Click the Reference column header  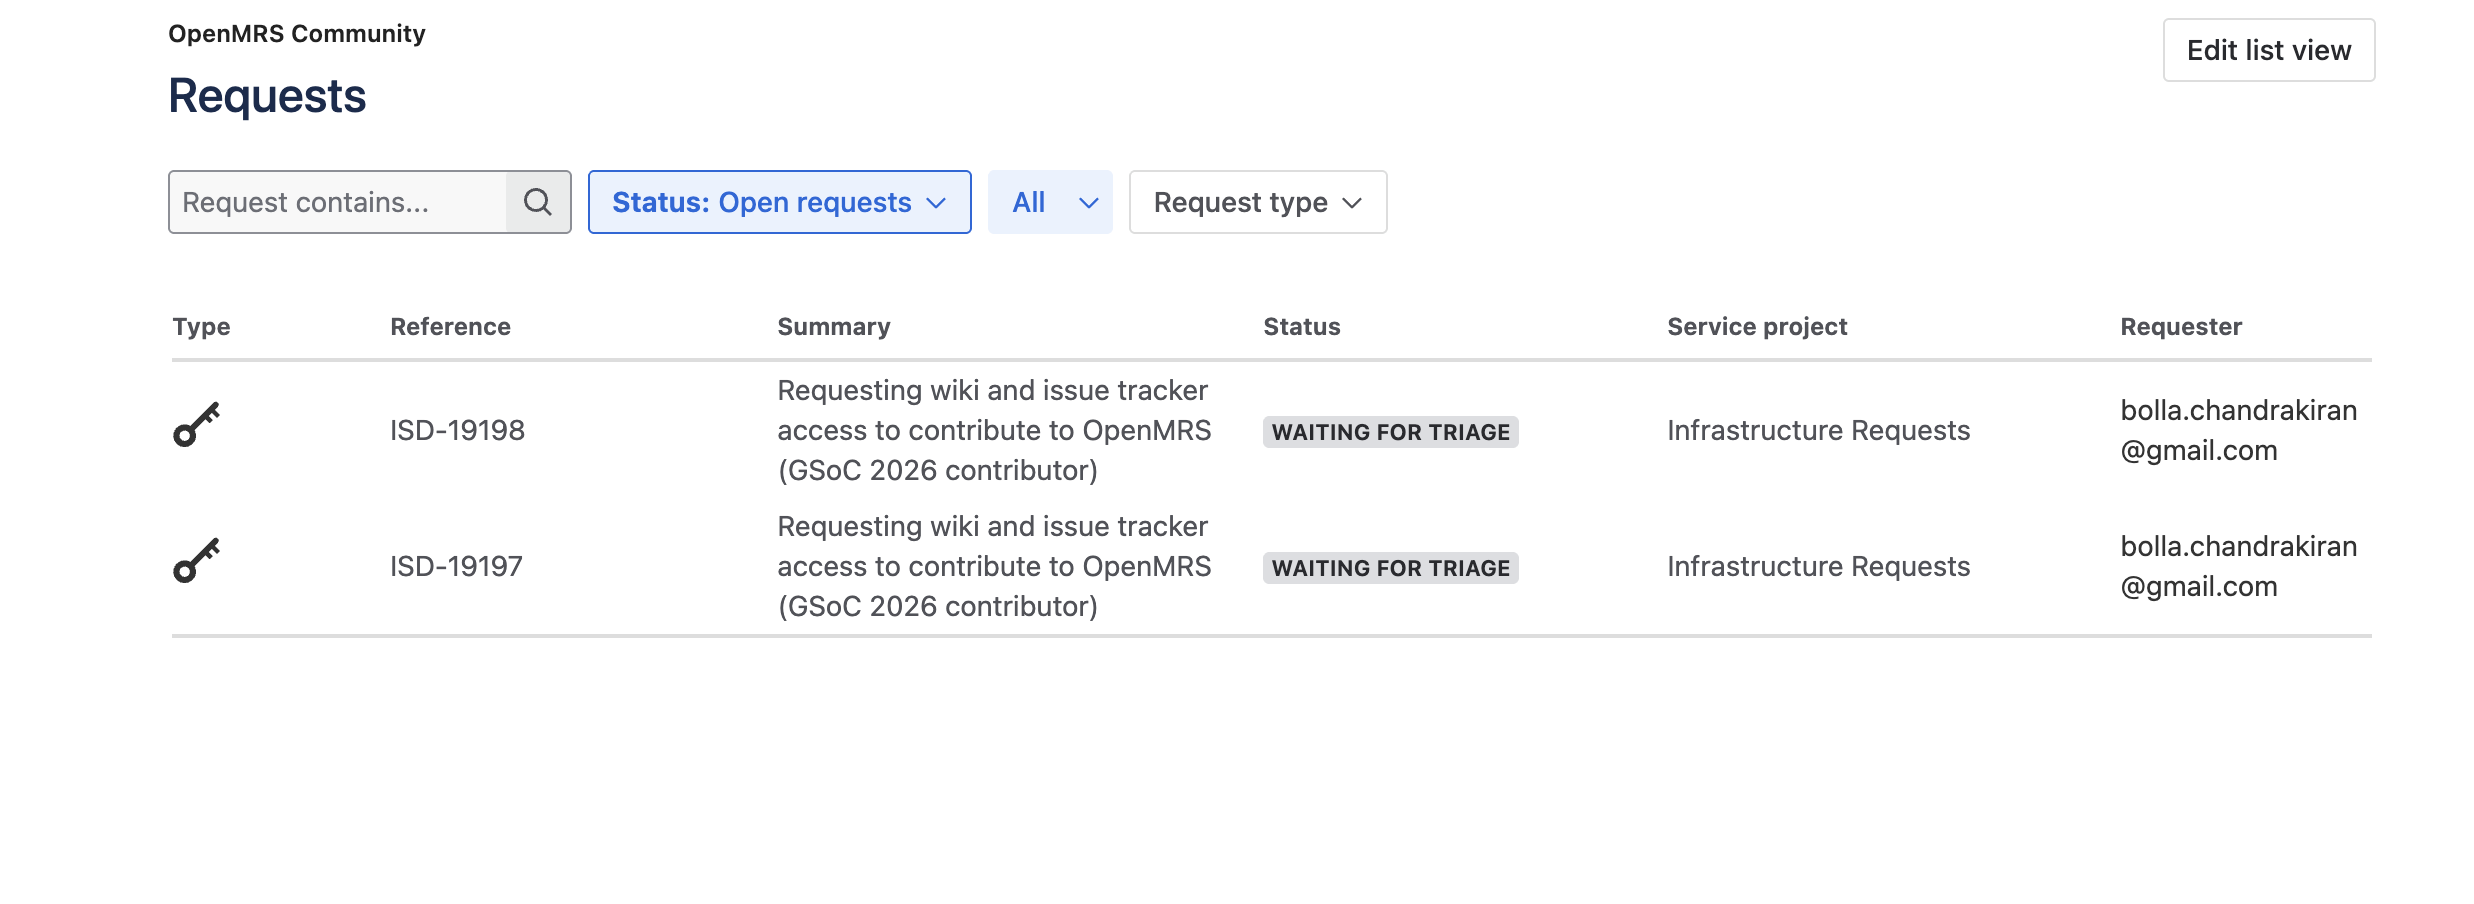tap(450, 327)
